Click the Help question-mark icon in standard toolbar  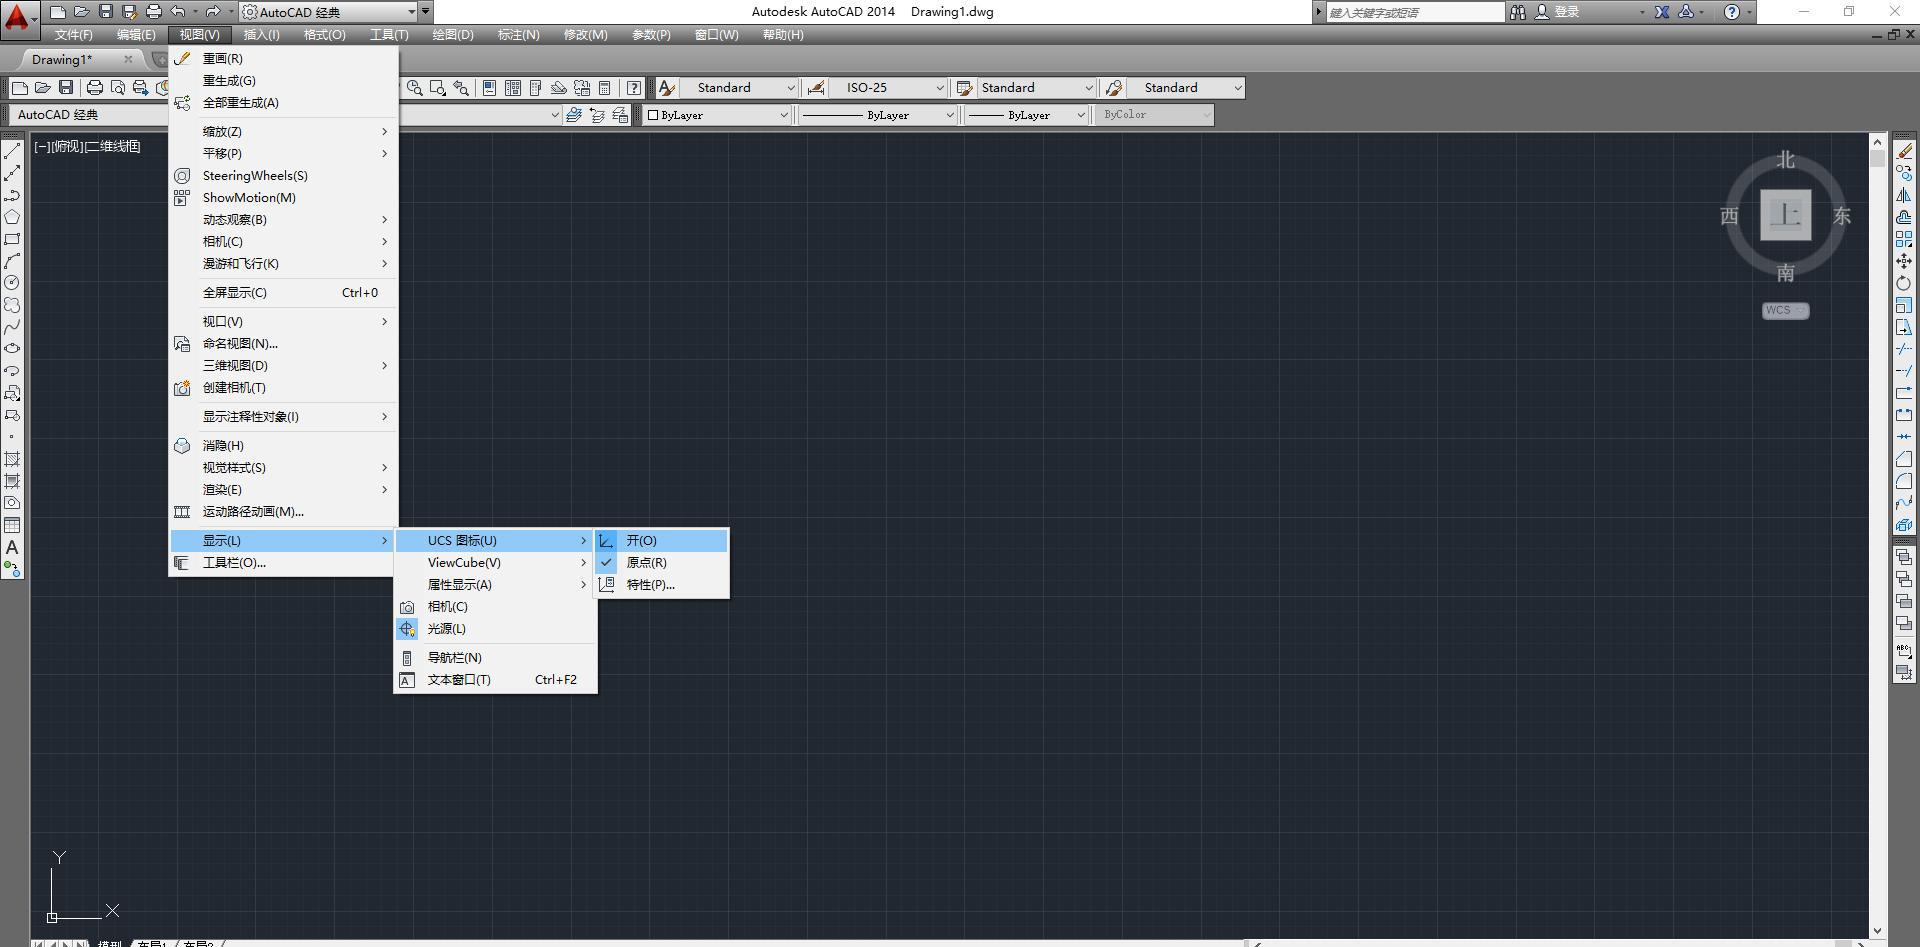coord(633,88)
